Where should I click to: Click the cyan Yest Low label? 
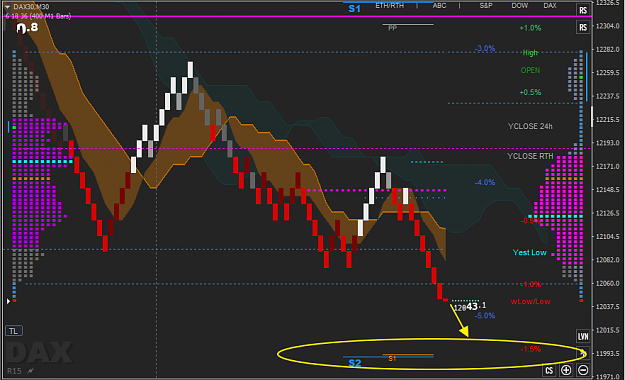pyautogui.click(x=530, y=252)
